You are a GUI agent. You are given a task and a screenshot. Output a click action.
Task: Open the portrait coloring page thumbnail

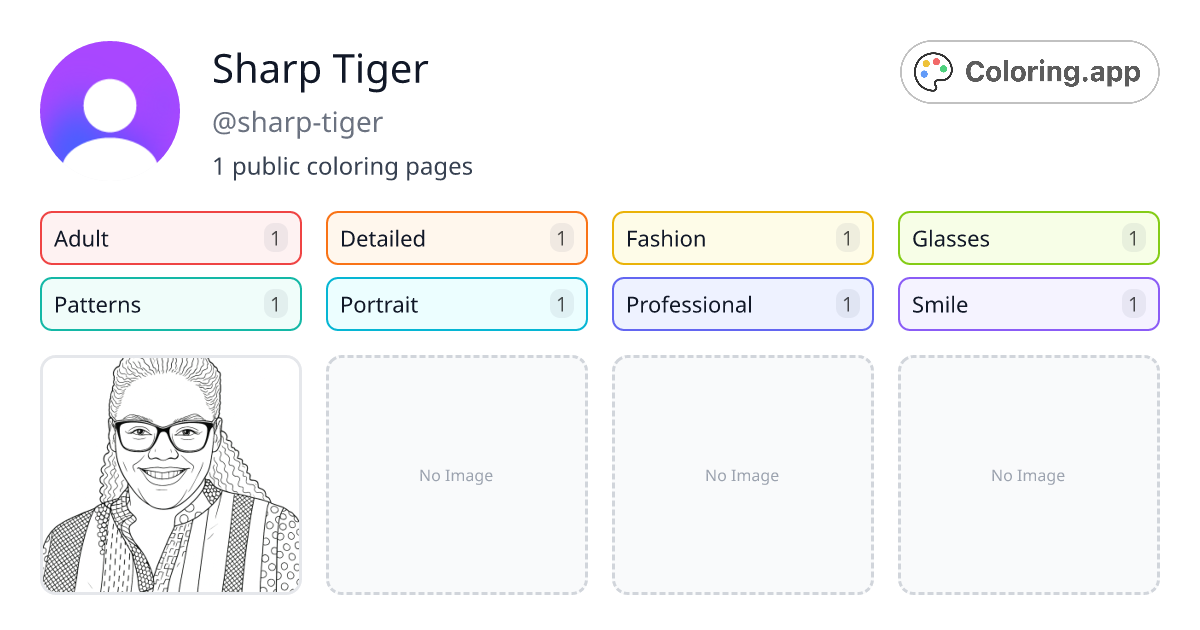point(171,475)
